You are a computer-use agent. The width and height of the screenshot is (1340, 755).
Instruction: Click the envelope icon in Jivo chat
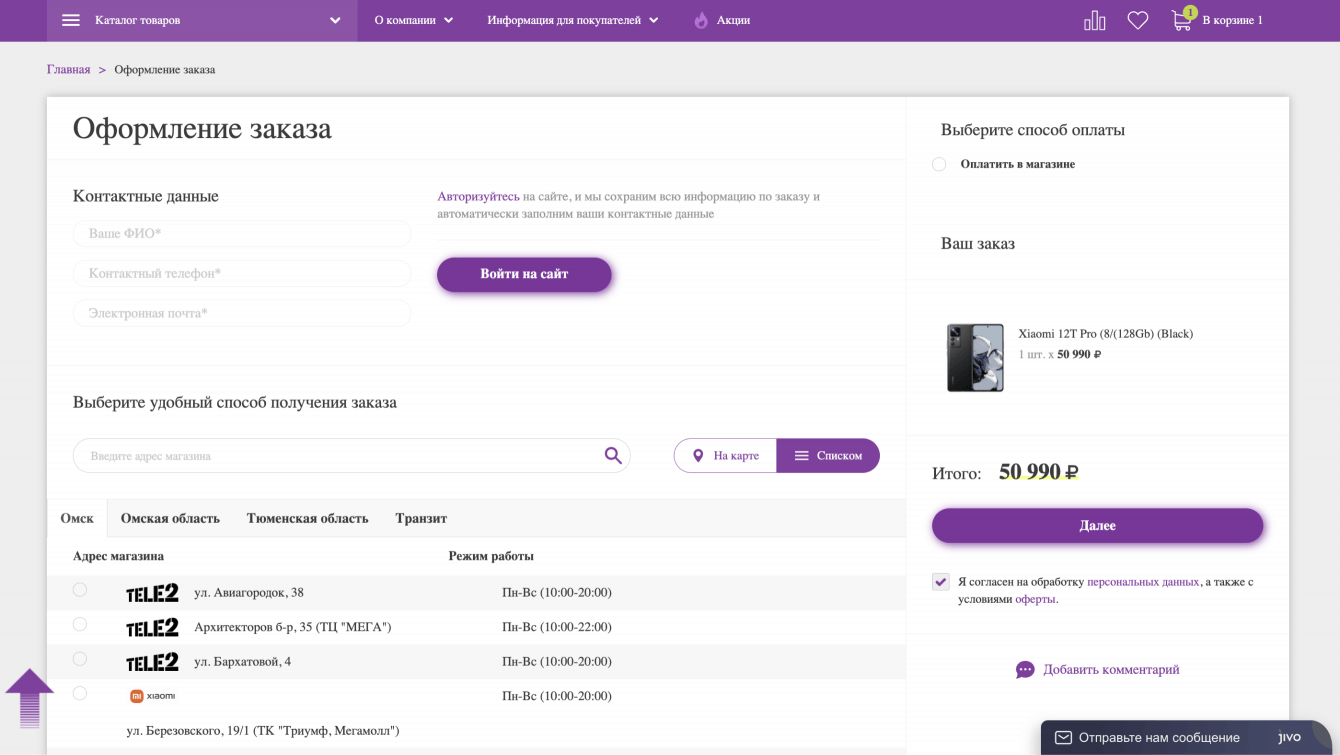pos(1063,738)
